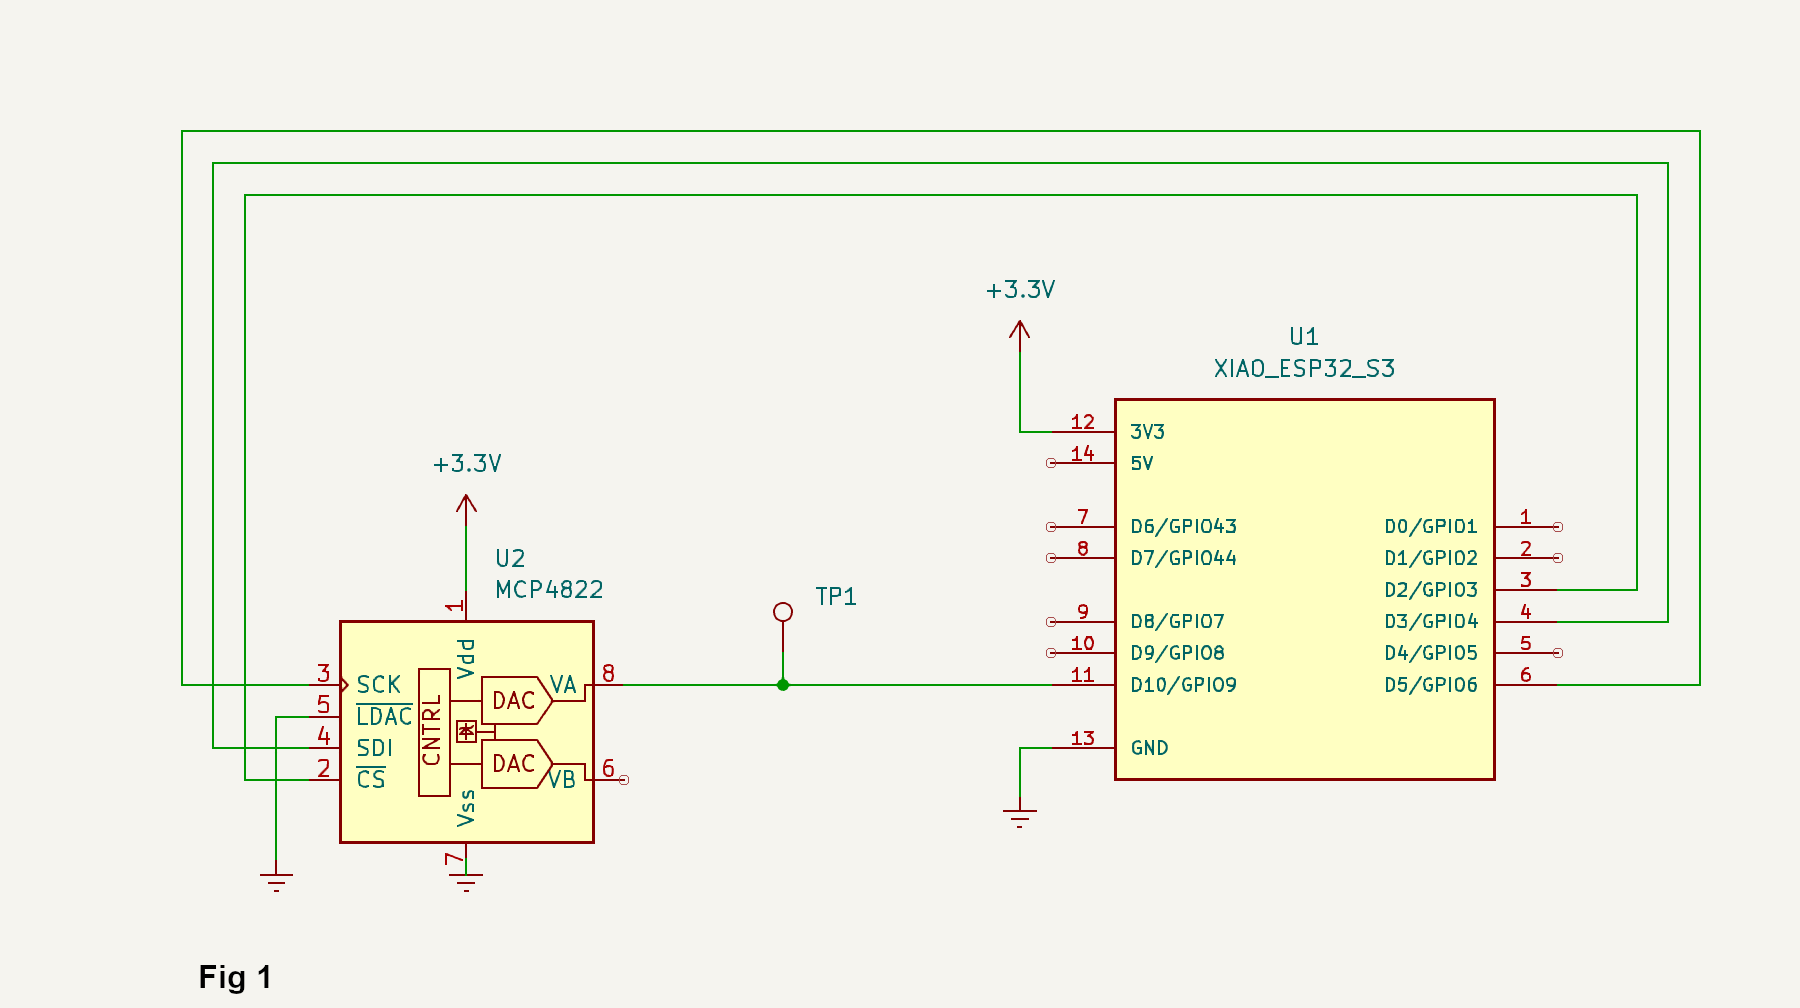This screenshot has height=1008, width=1800.
Task: Select the D2/GPIO3 pin label
Action: click(1431, 590)
